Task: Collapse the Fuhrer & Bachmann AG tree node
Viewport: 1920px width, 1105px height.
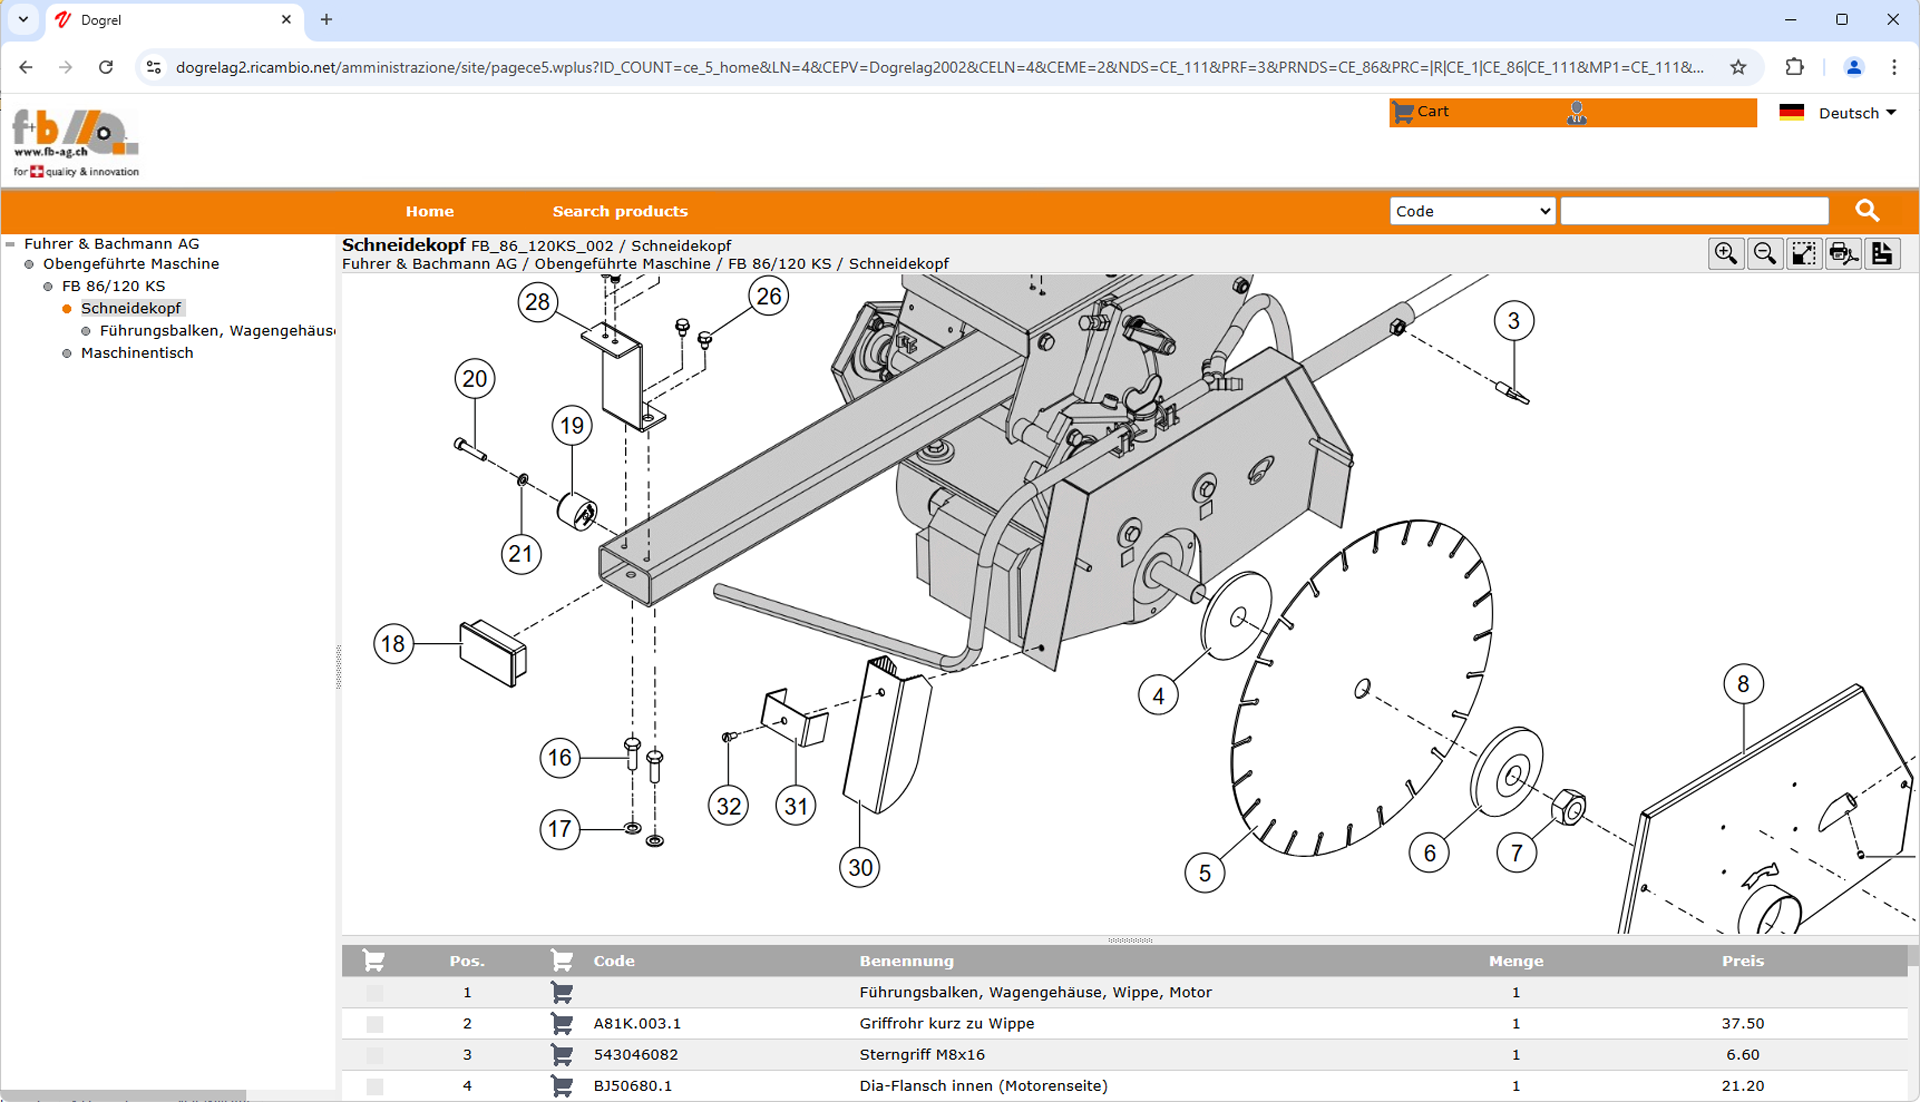Action: pyautogui.click(x=10, y=244)
